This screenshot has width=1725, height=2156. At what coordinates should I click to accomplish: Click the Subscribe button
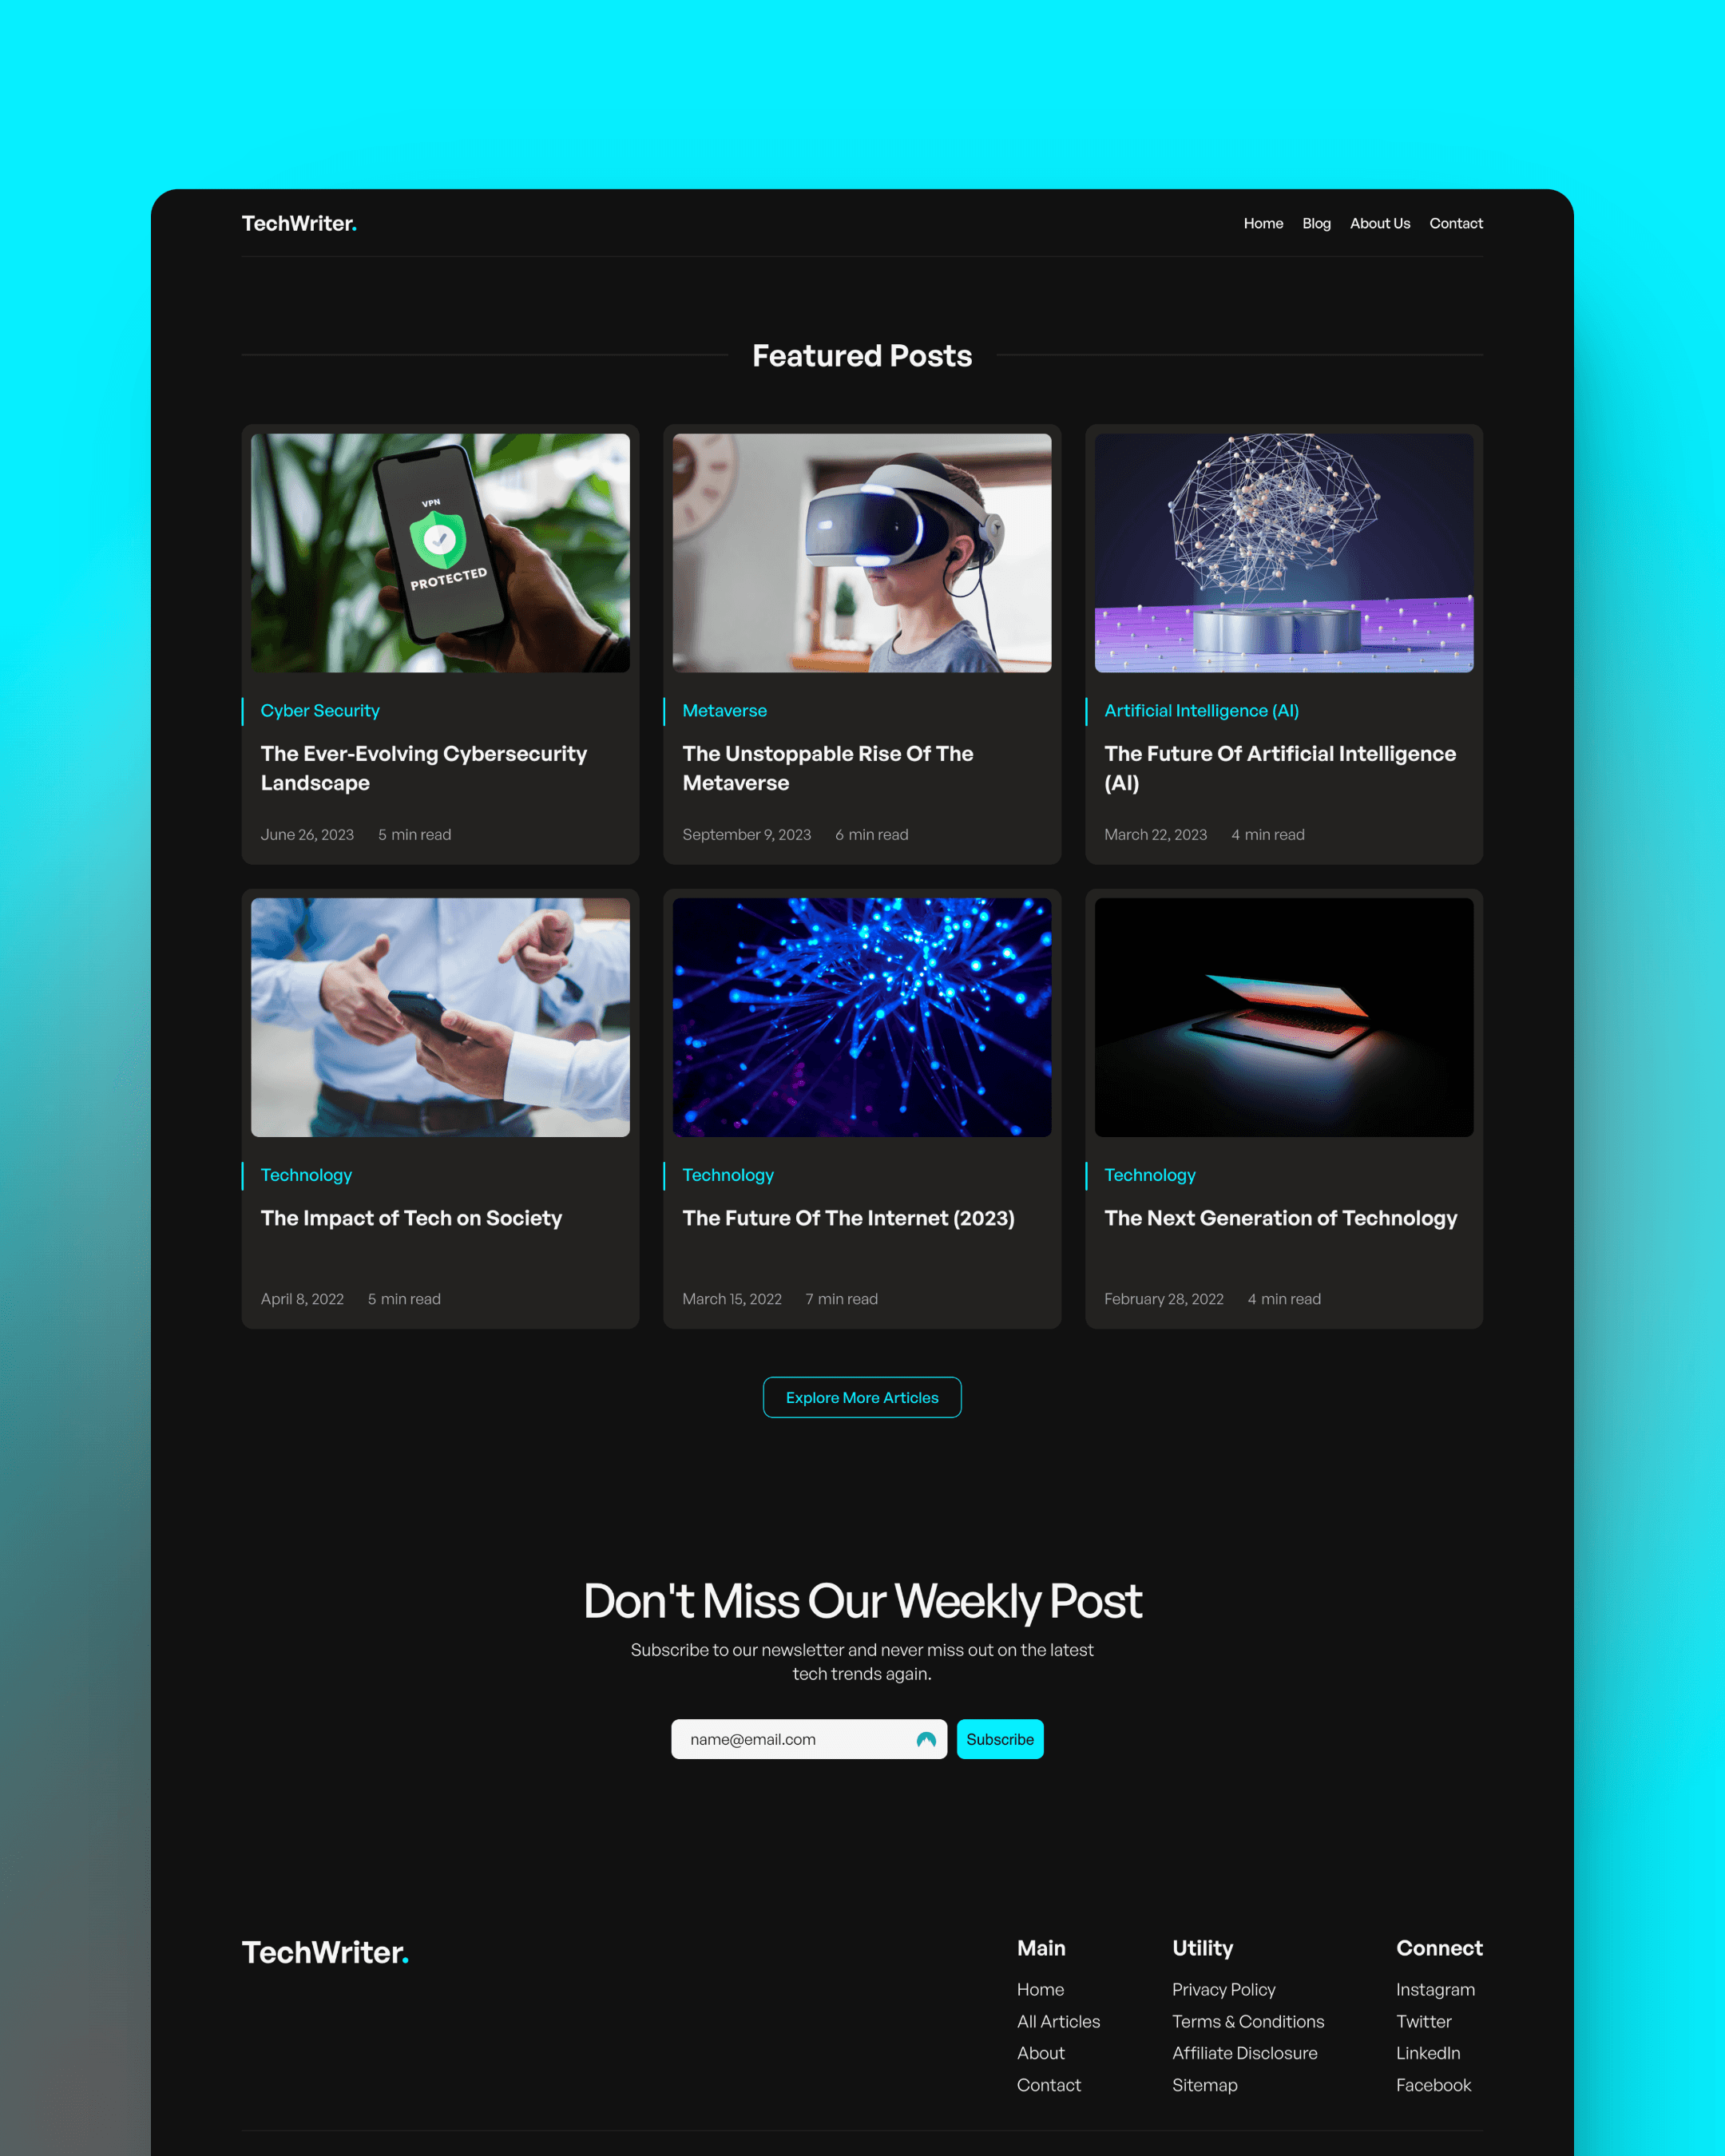click(998, 1739)
